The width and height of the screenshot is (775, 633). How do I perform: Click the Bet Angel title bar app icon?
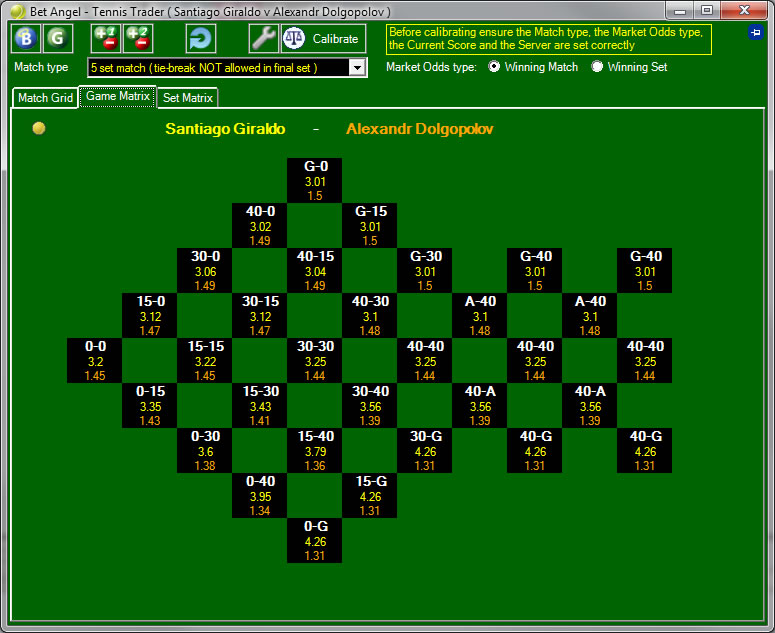17,11
